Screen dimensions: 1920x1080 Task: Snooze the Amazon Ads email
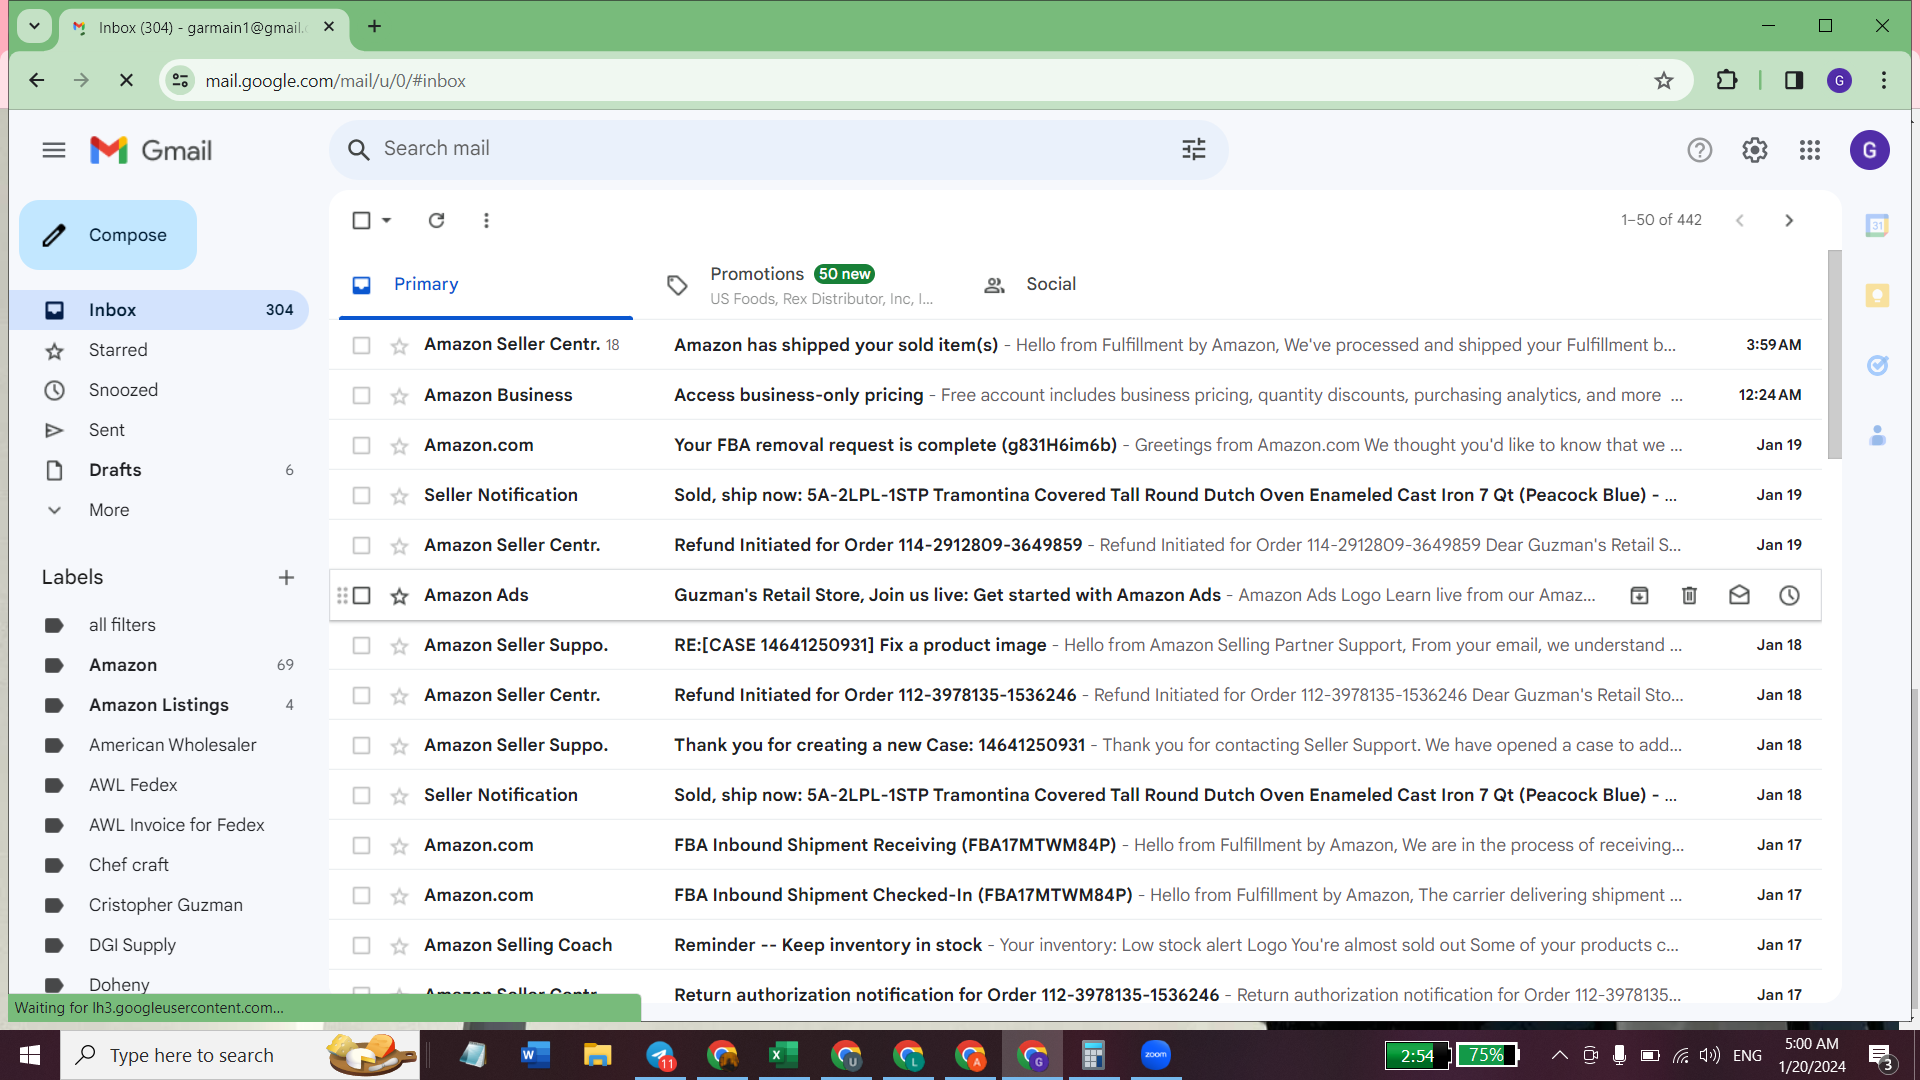pos(1789,595)
